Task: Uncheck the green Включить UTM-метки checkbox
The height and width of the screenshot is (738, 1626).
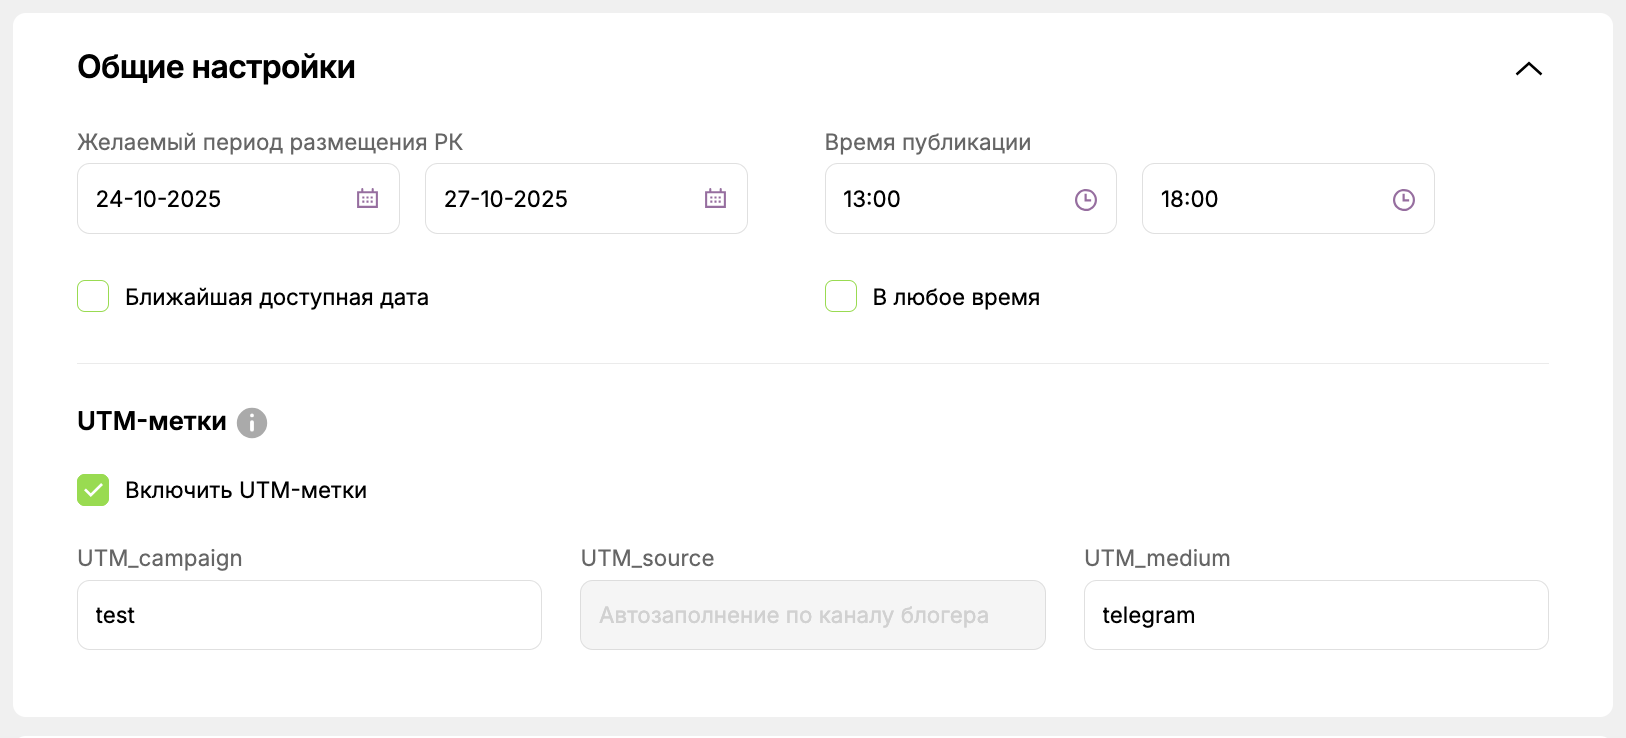Action: point(93,490)
